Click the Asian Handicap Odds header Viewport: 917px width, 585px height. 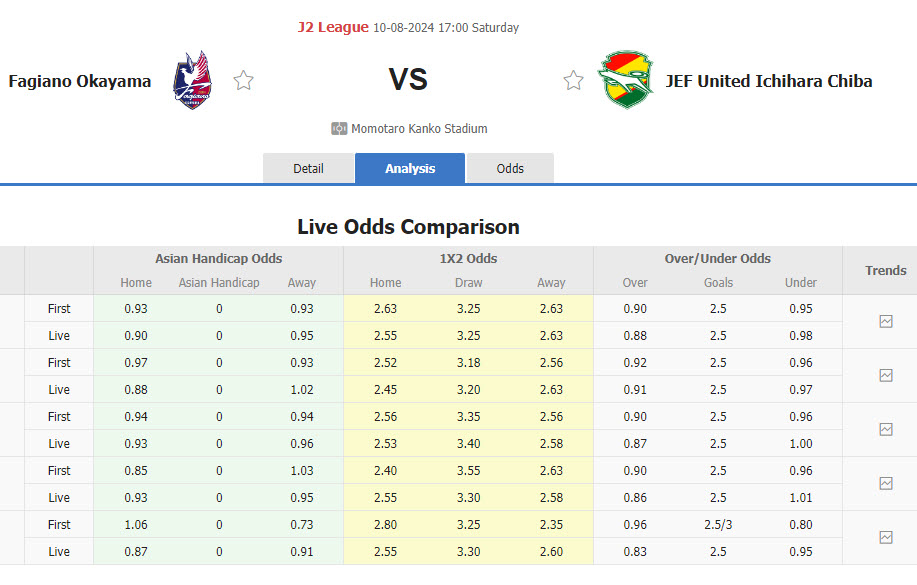(218, 258)
